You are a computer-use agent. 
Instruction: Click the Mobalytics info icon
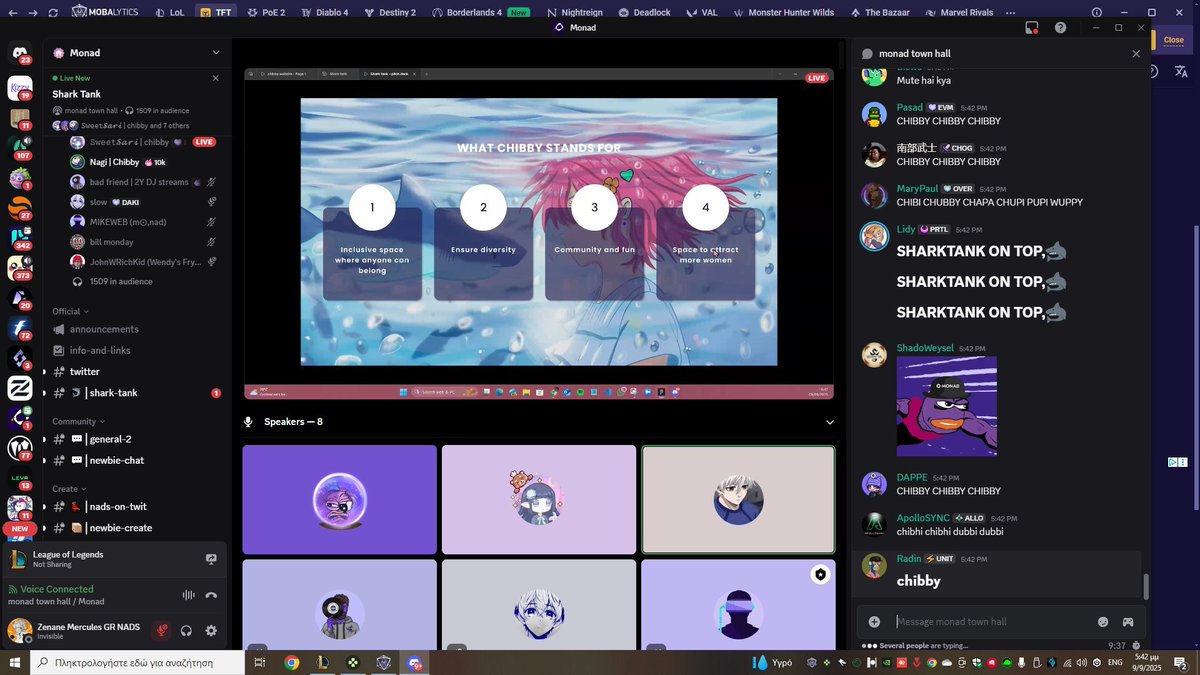[1096, 13]
